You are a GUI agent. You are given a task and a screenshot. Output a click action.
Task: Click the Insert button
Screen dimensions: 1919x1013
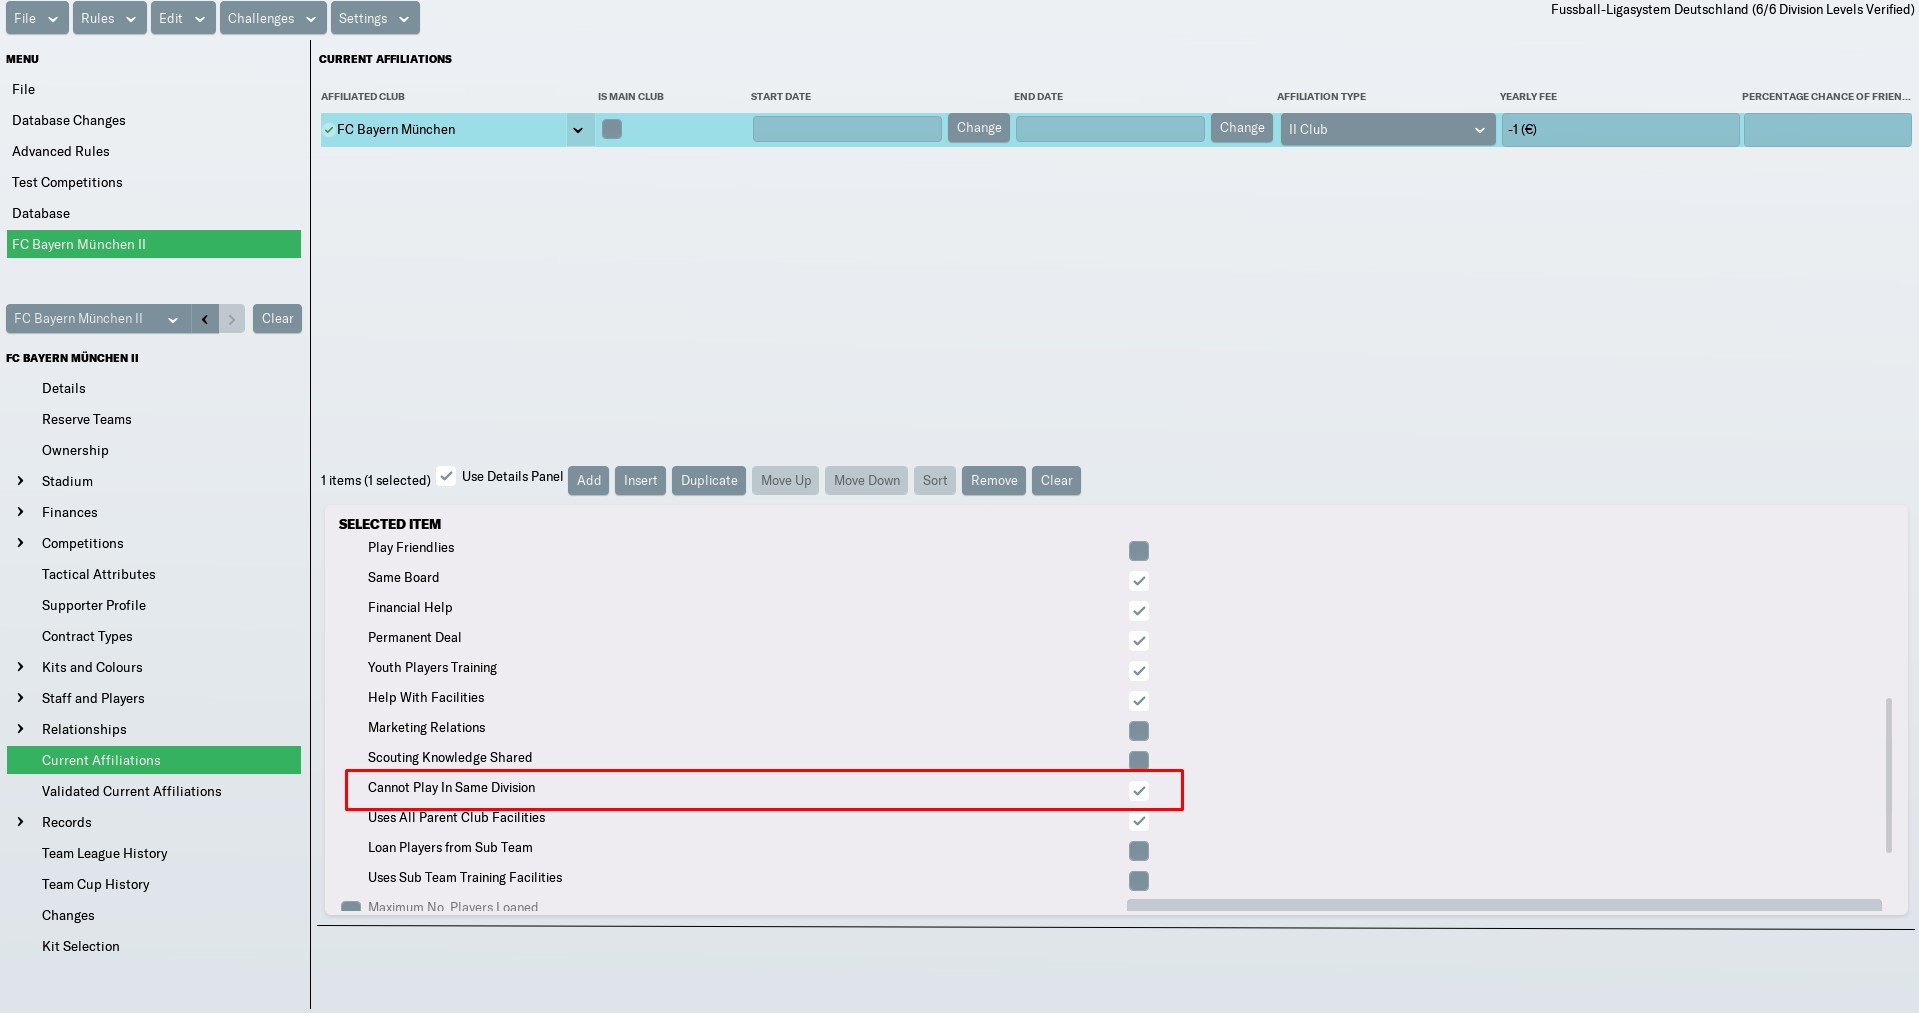click(641, 481)
